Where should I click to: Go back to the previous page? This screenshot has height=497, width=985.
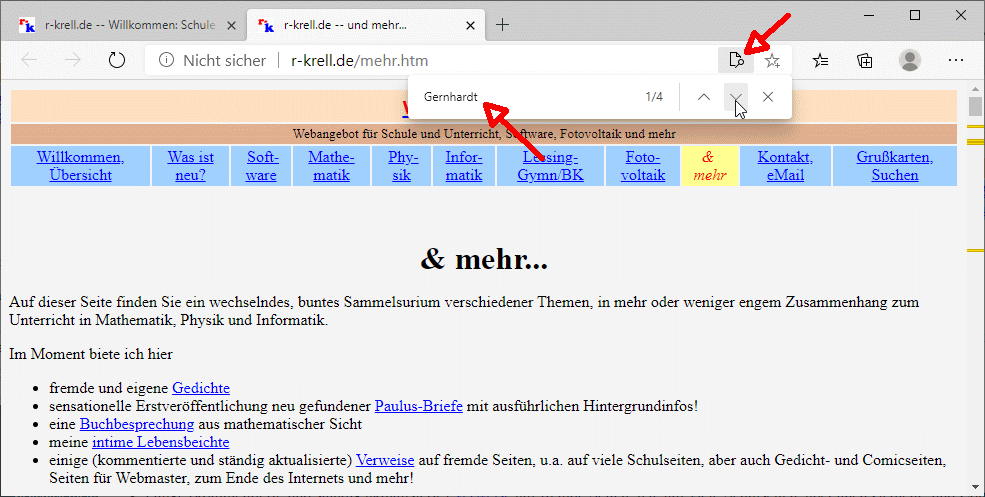tap(29, 60)
